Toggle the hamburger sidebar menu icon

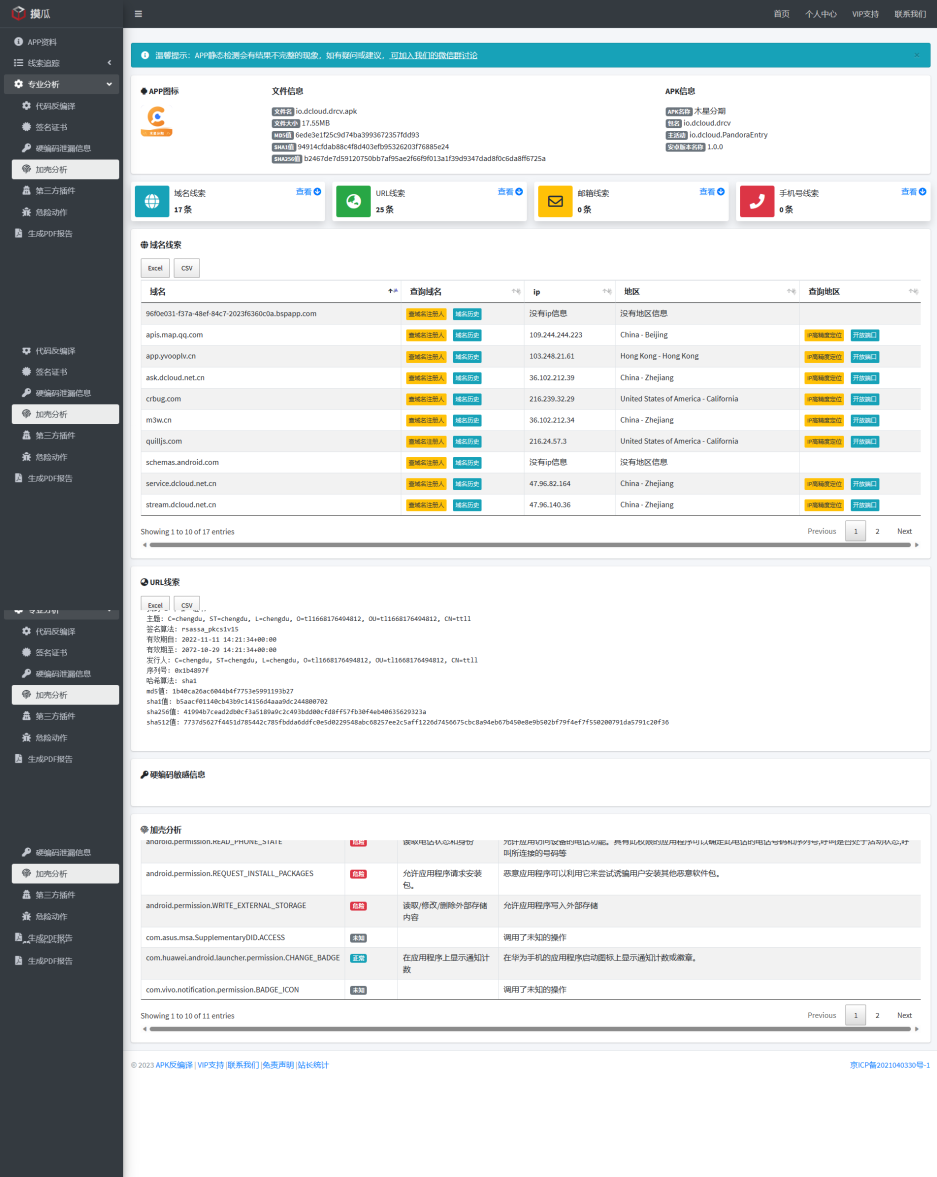point(138,14)
